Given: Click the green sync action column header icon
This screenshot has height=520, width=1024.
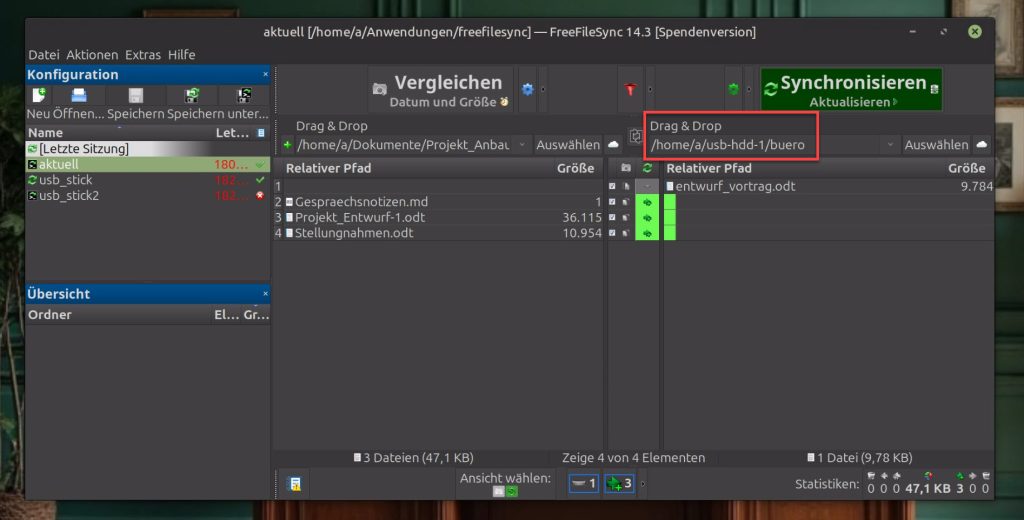Looking at the screenshot, I should click(647, 168).
